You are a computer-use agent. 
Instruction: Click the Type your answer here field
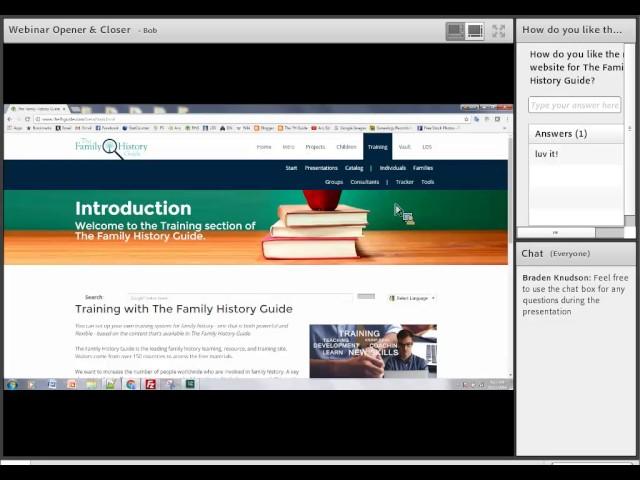pos(574,105)
